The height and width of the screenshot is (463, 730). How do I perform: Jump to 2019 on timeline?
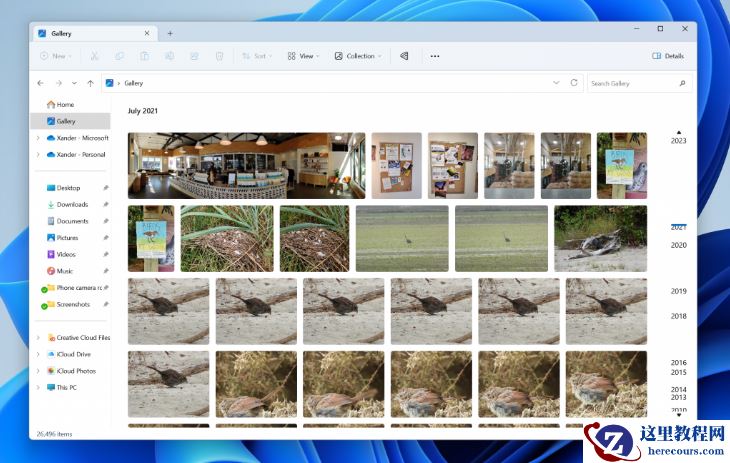678,291
